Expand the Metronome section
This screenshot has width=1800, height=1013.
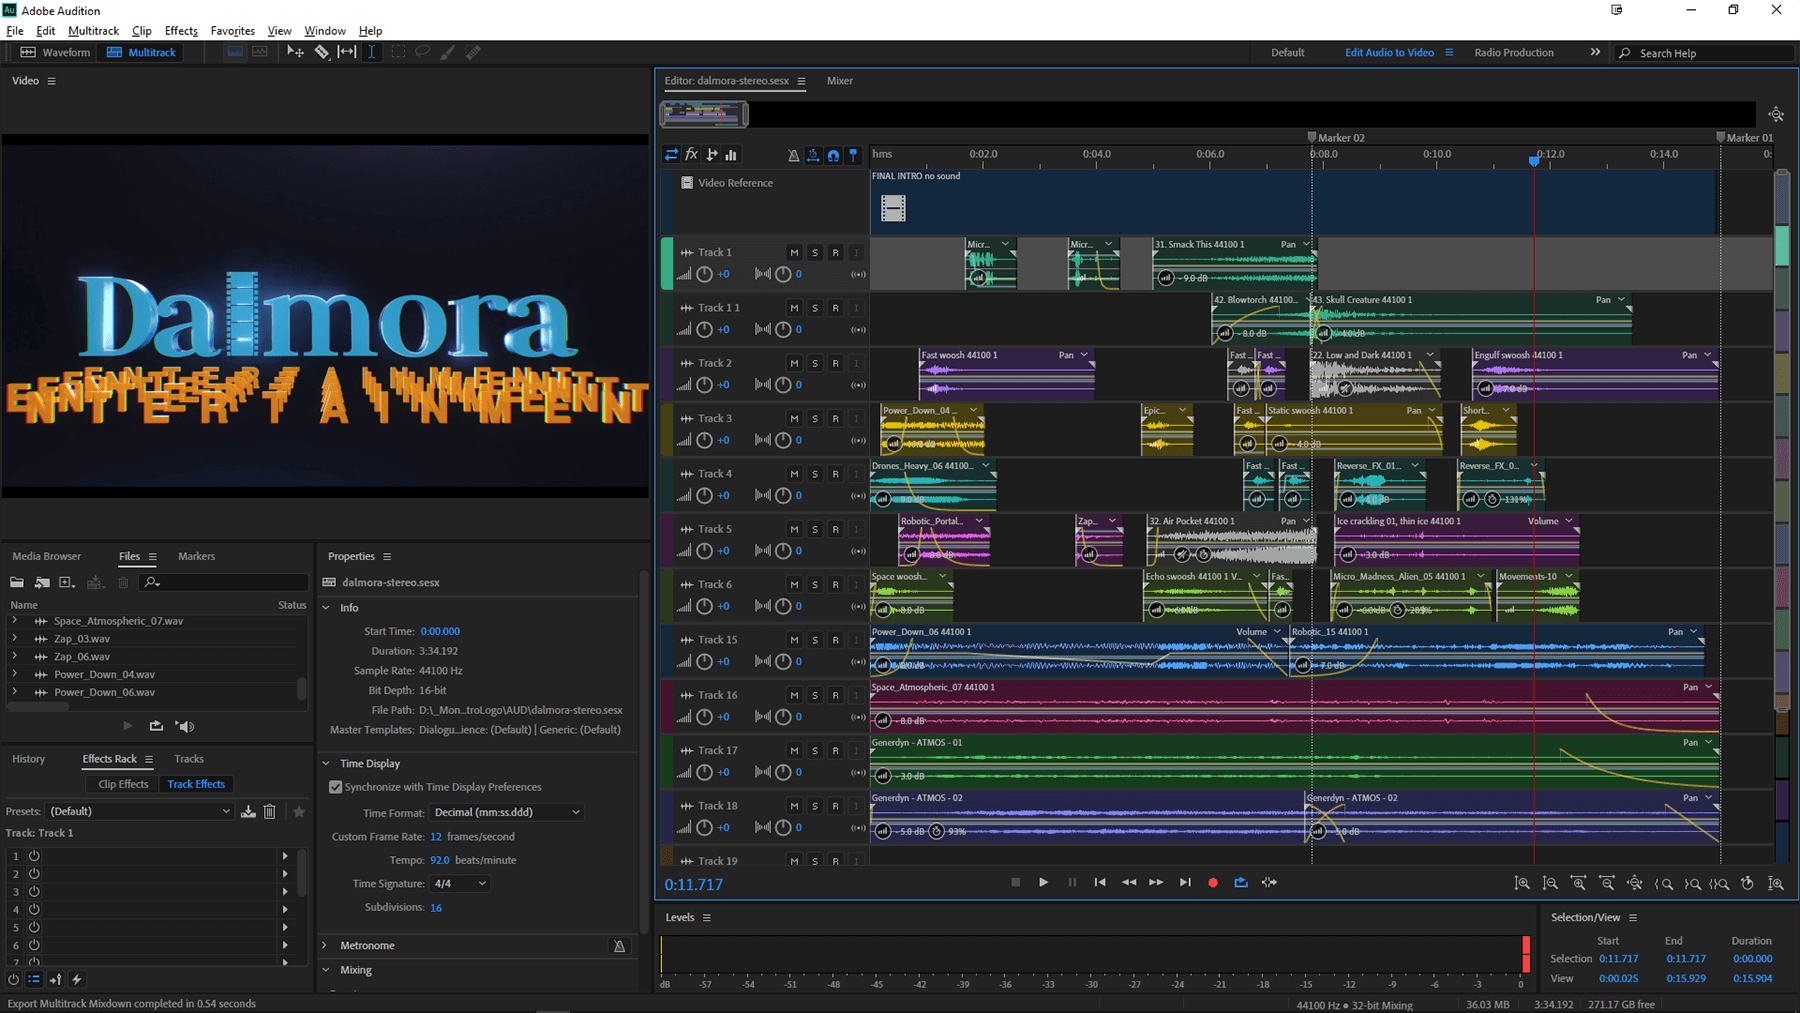pos(326,946)
